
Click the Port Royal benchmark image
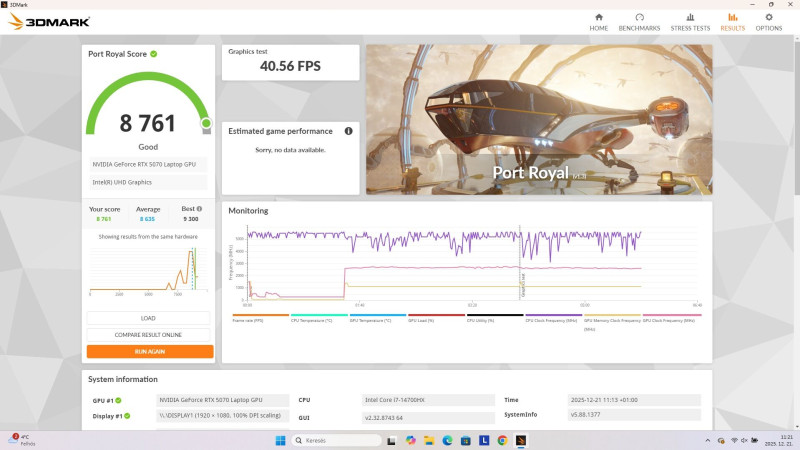(539, 119)
